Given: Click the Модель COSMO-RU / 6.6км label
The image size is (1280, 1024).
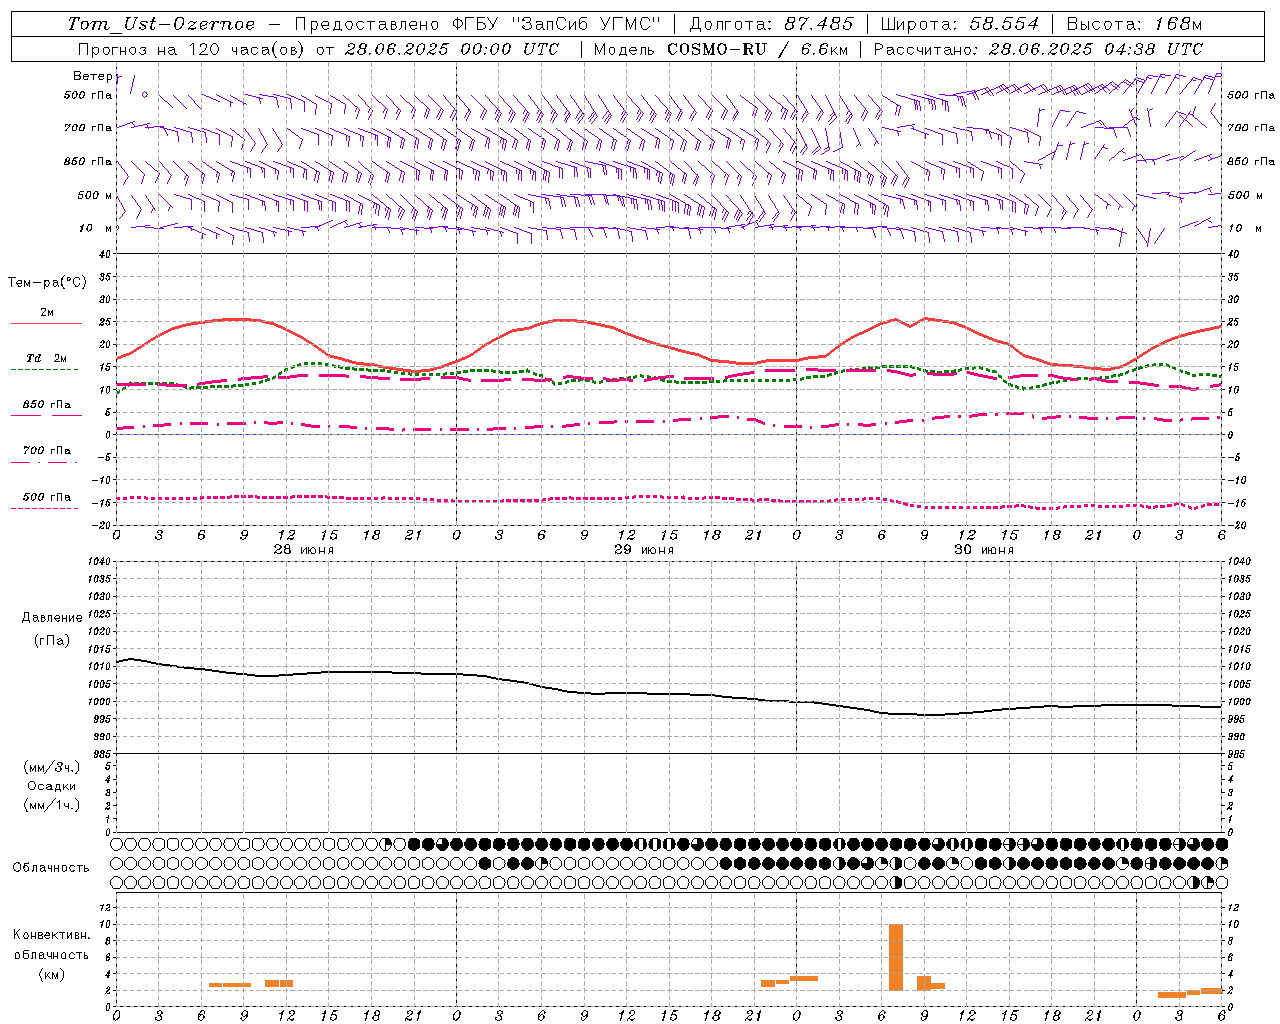Looking at the screenshot, I should [721, 49].
